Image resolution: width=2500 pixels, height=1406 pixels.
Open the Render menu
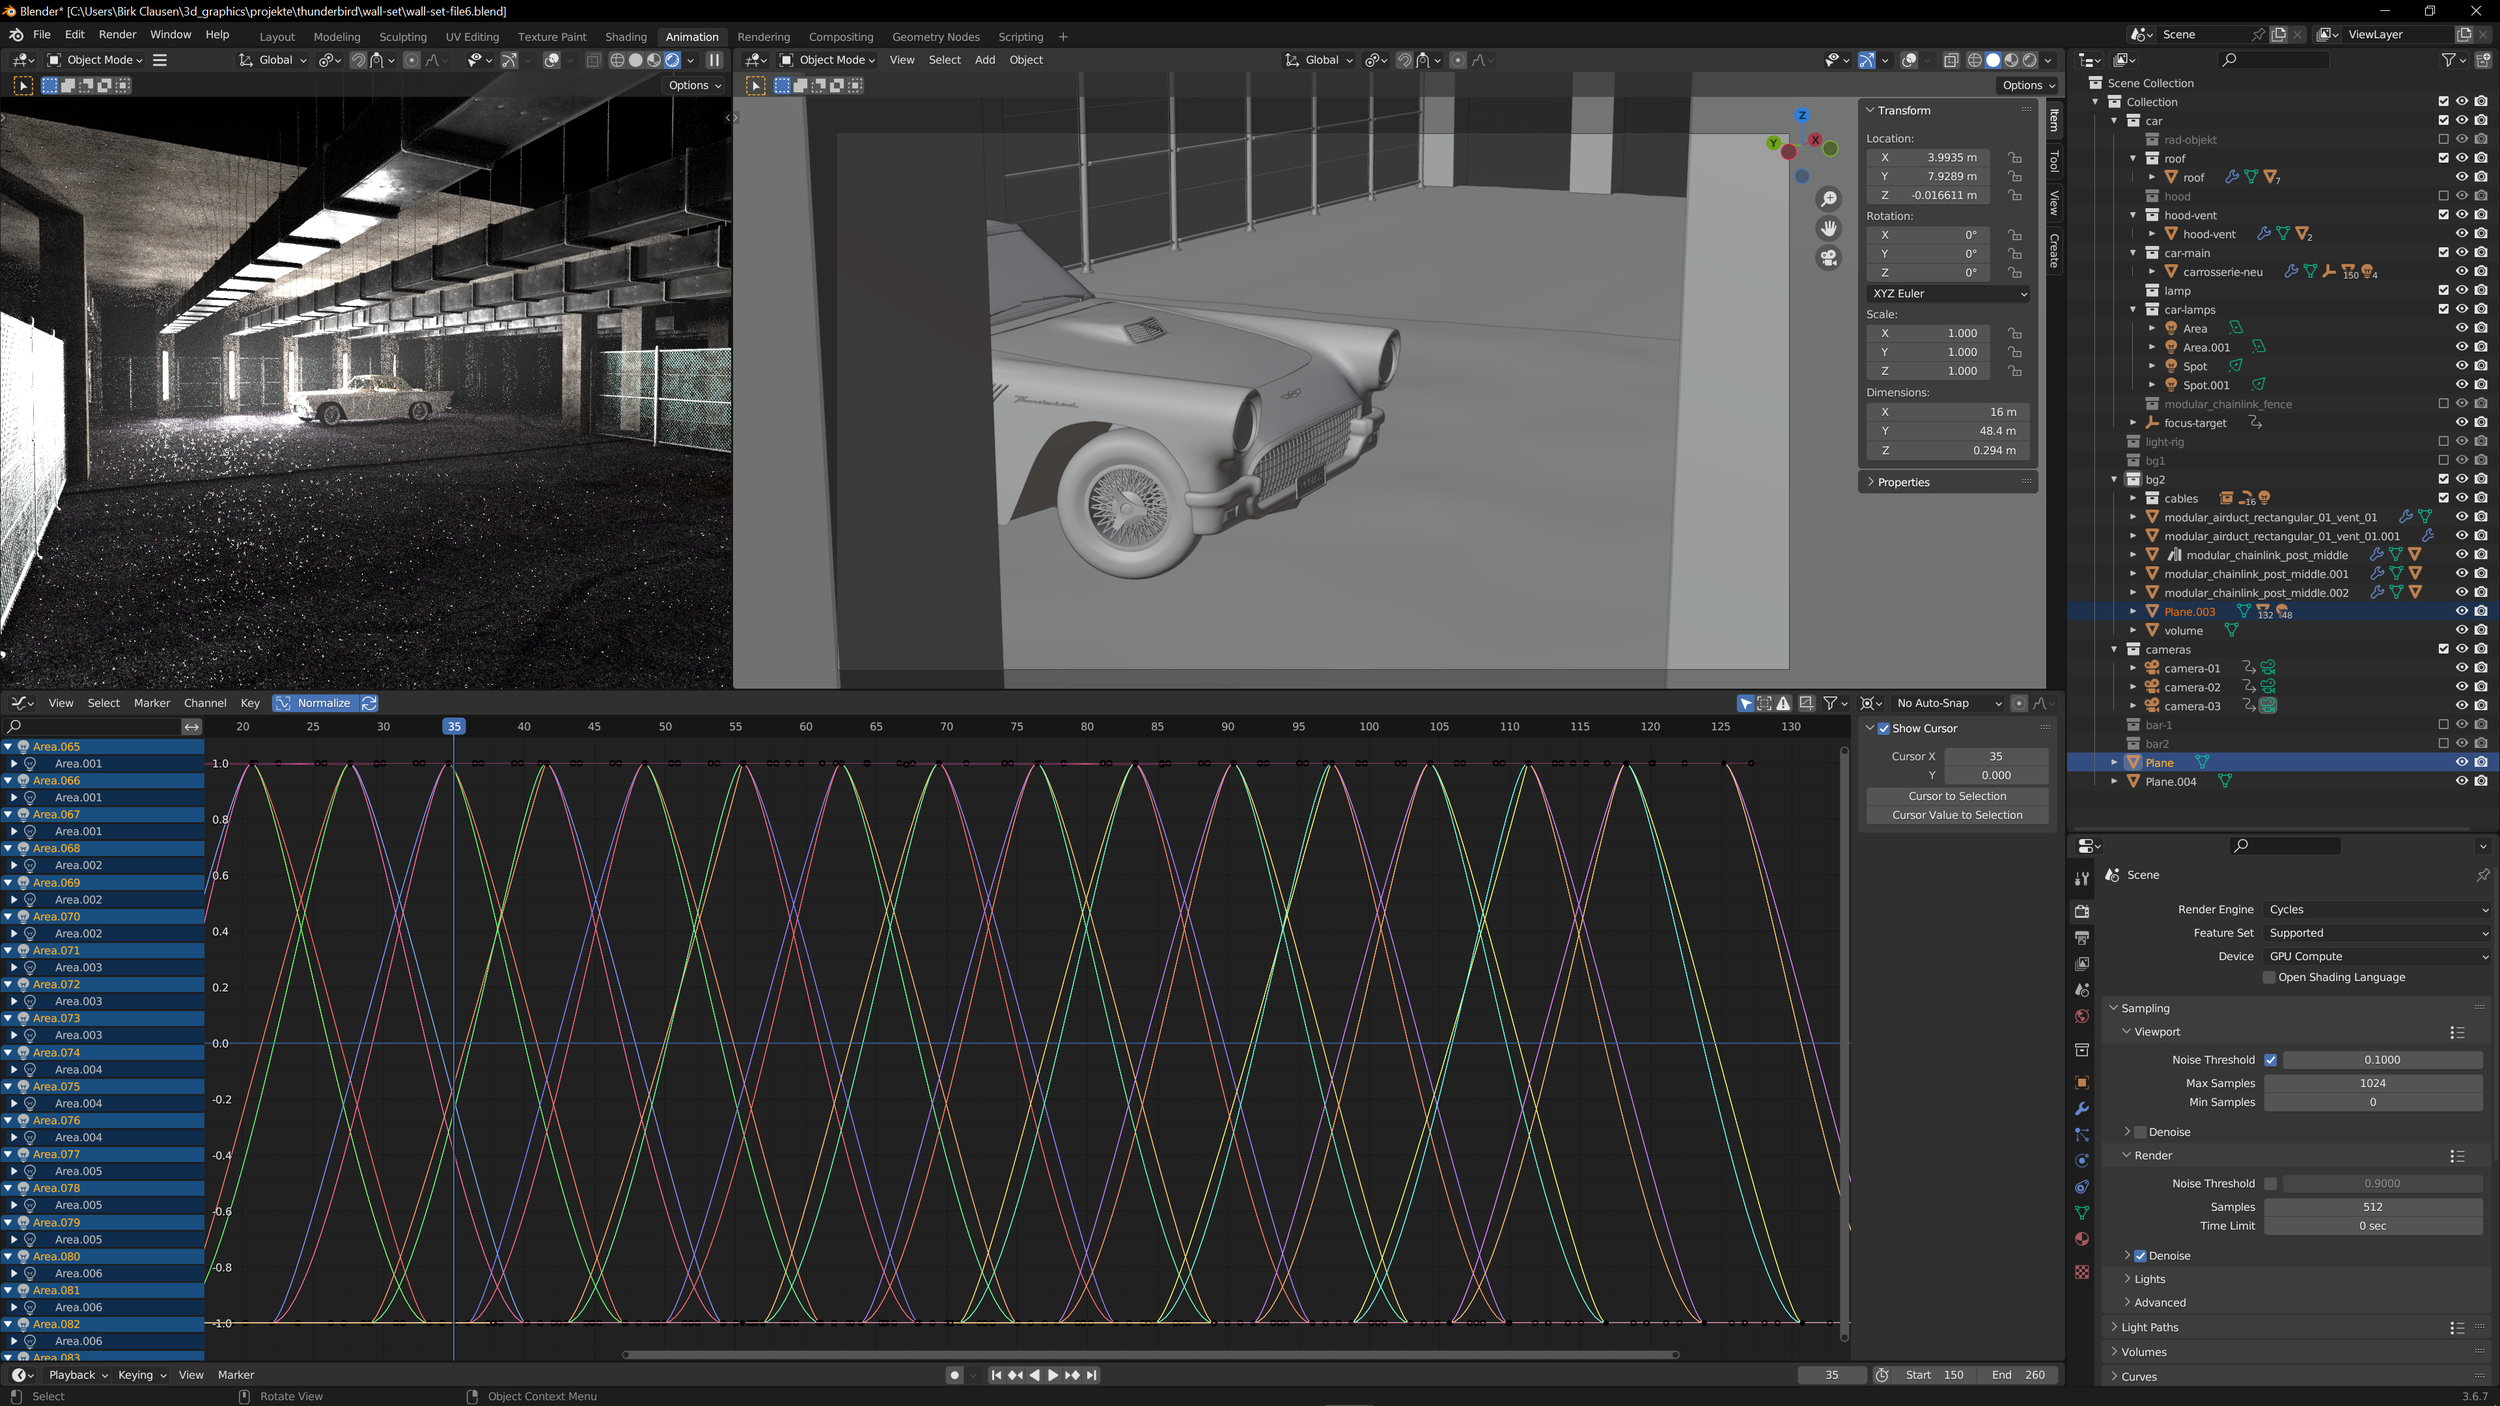(x=117, y=34)
